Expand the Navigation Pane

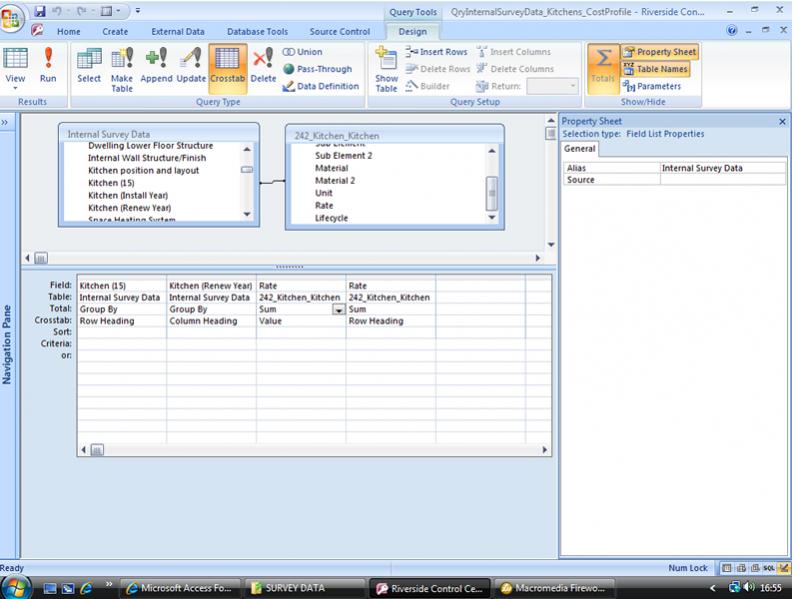click(x=6, y=122)
